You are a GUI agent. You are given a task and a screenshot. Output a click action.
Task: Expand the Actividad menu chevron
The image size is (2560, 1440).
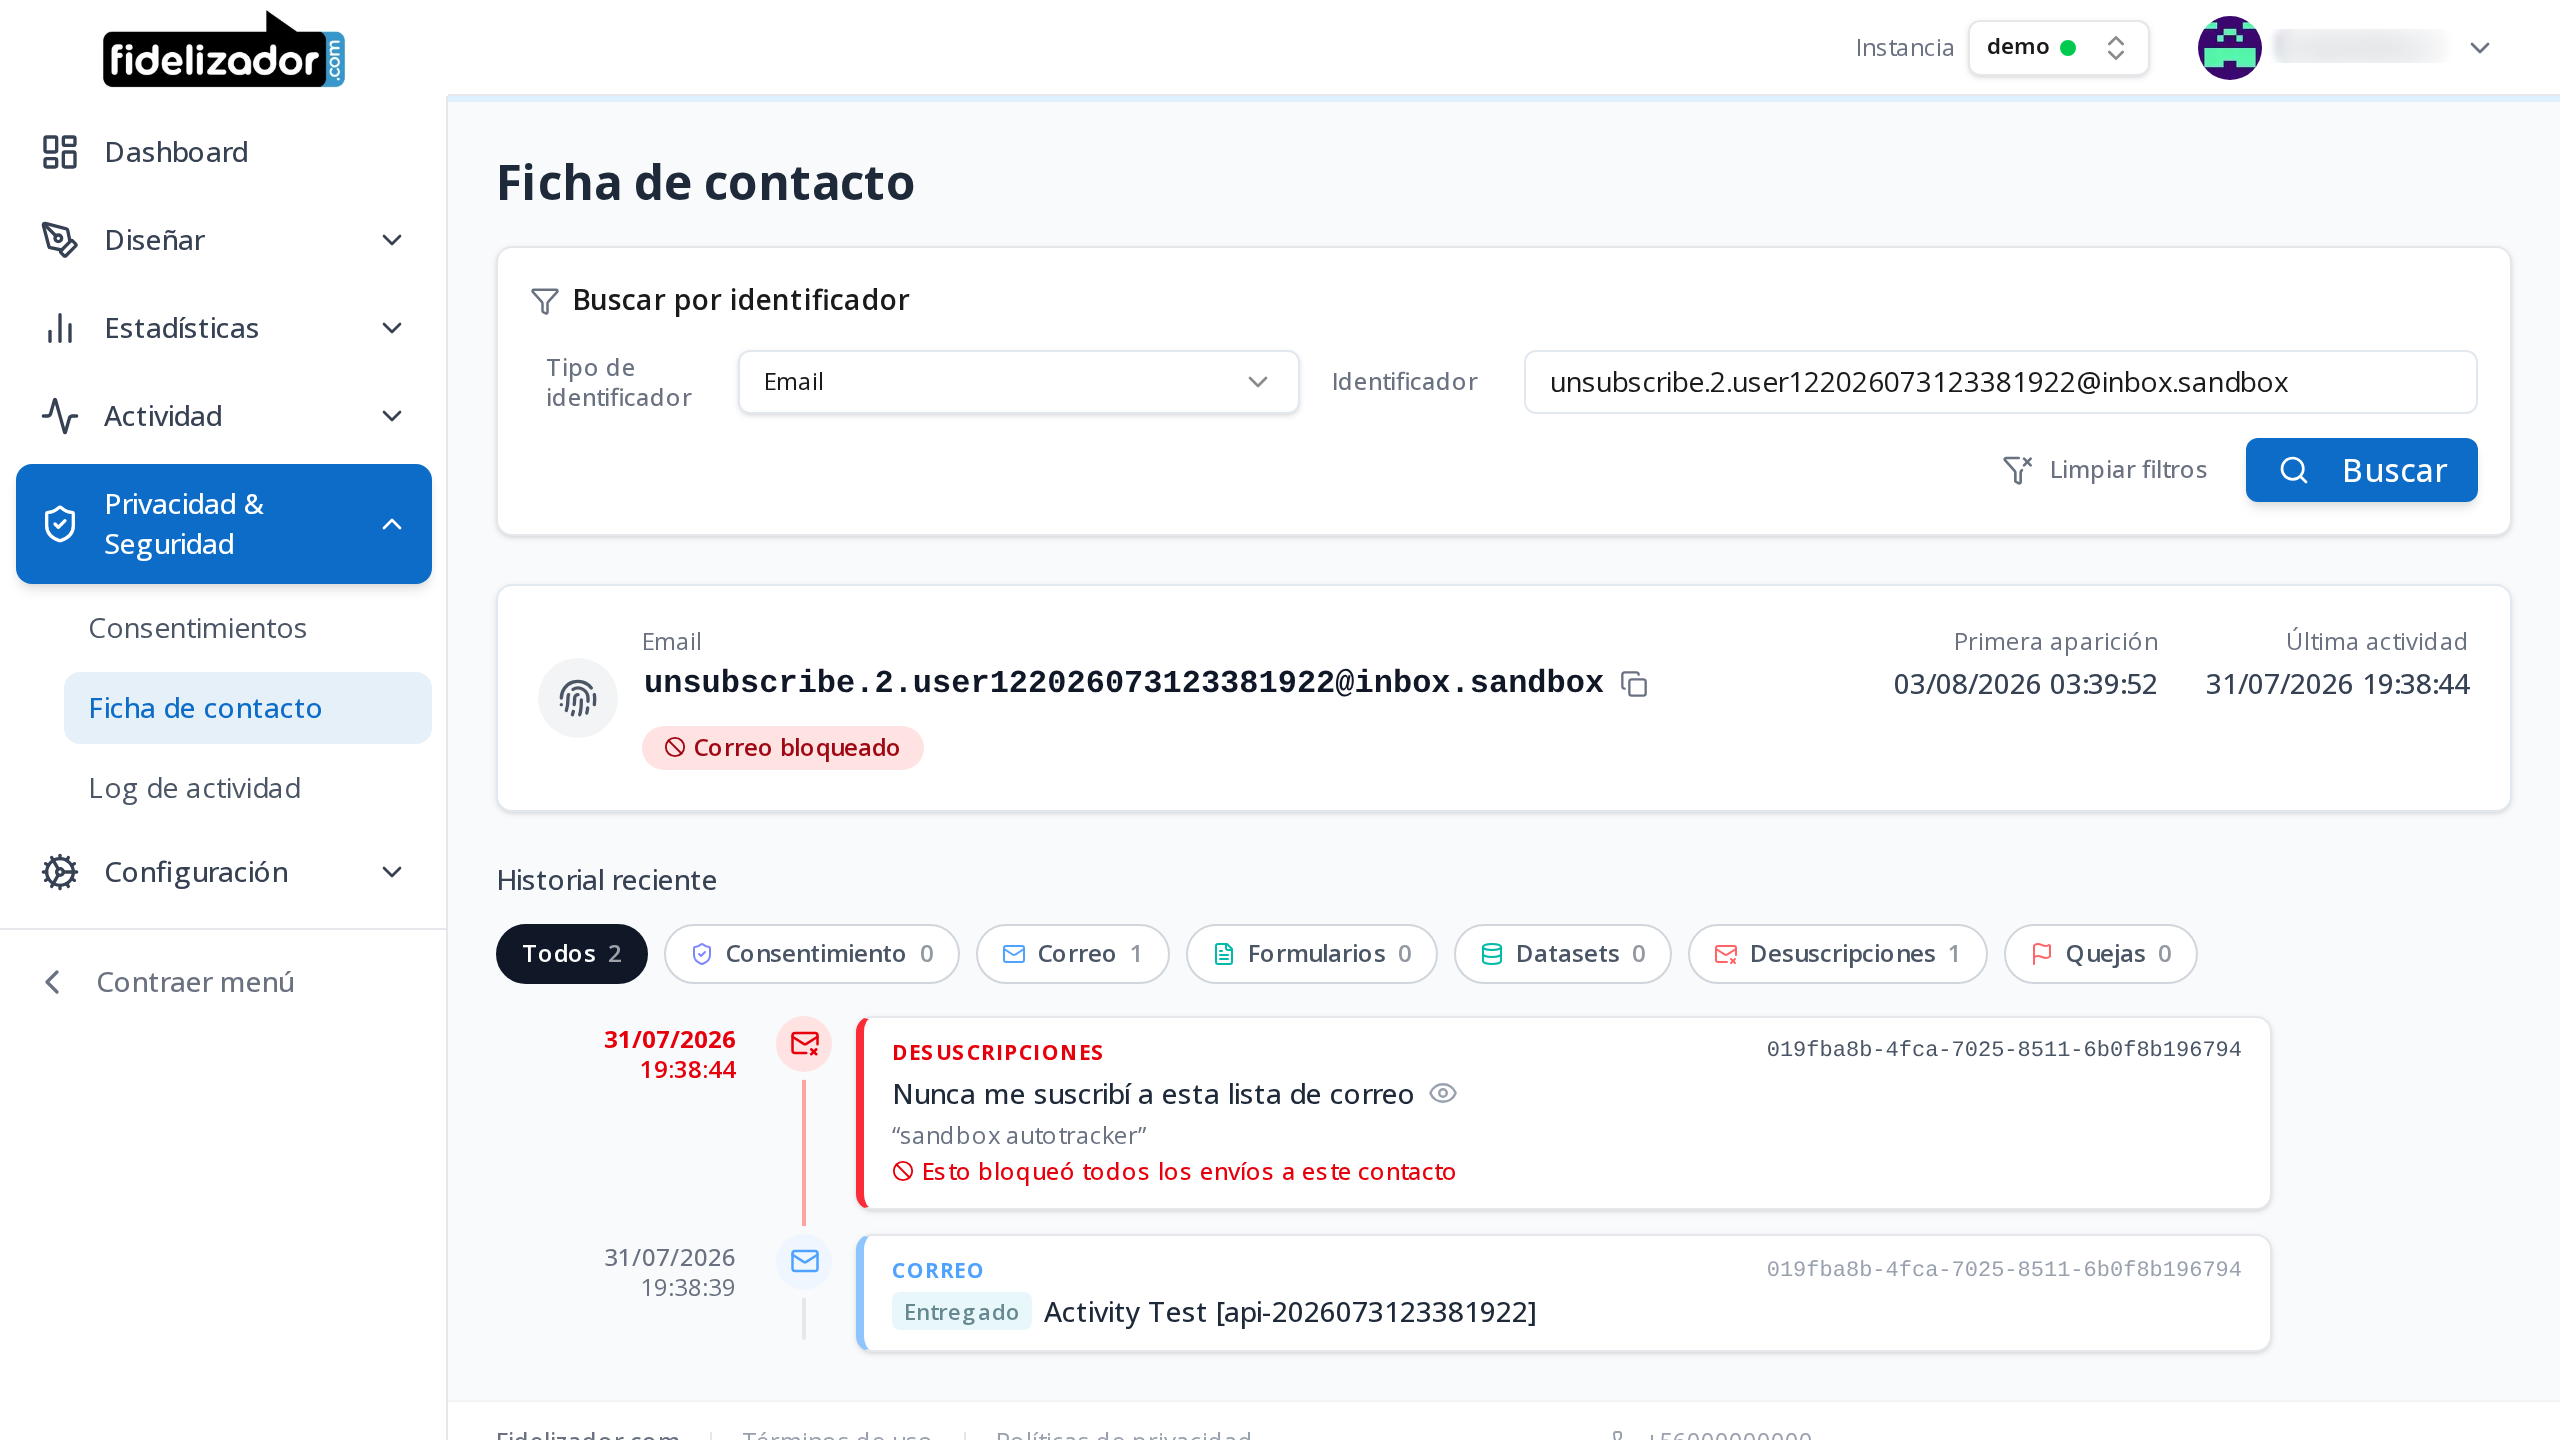tap(392, 416)
